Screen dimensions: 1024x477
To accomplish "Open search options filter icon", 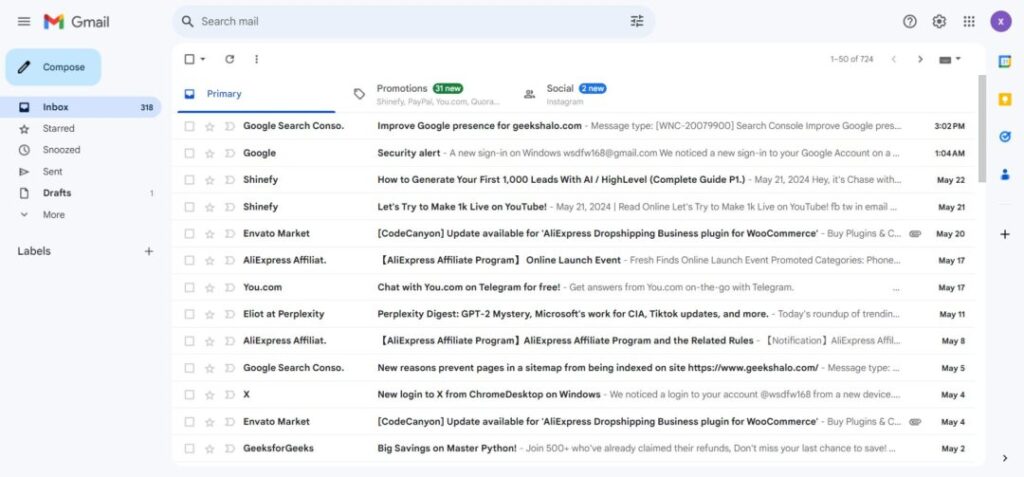I will [x=637, y=22].
